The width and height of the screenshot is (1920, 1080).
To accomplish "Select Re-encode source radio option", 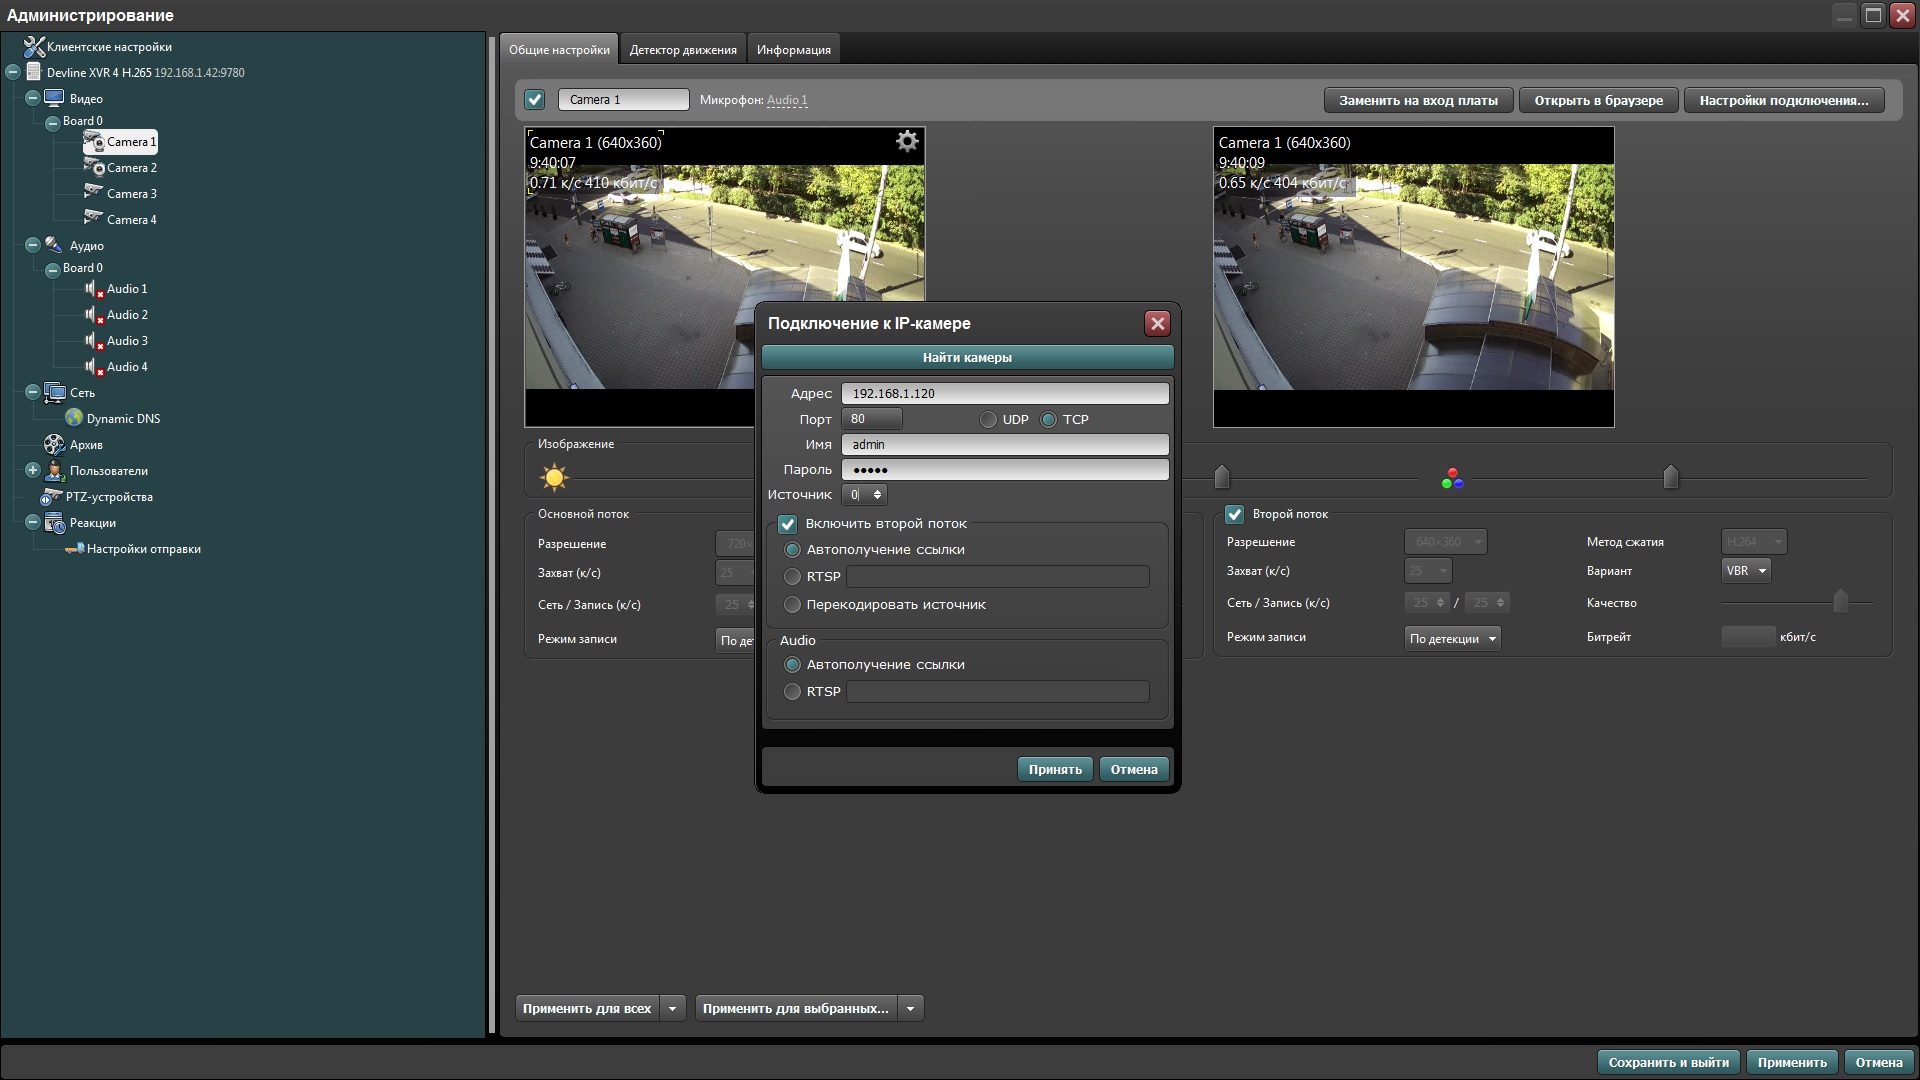I will [793, 605].
